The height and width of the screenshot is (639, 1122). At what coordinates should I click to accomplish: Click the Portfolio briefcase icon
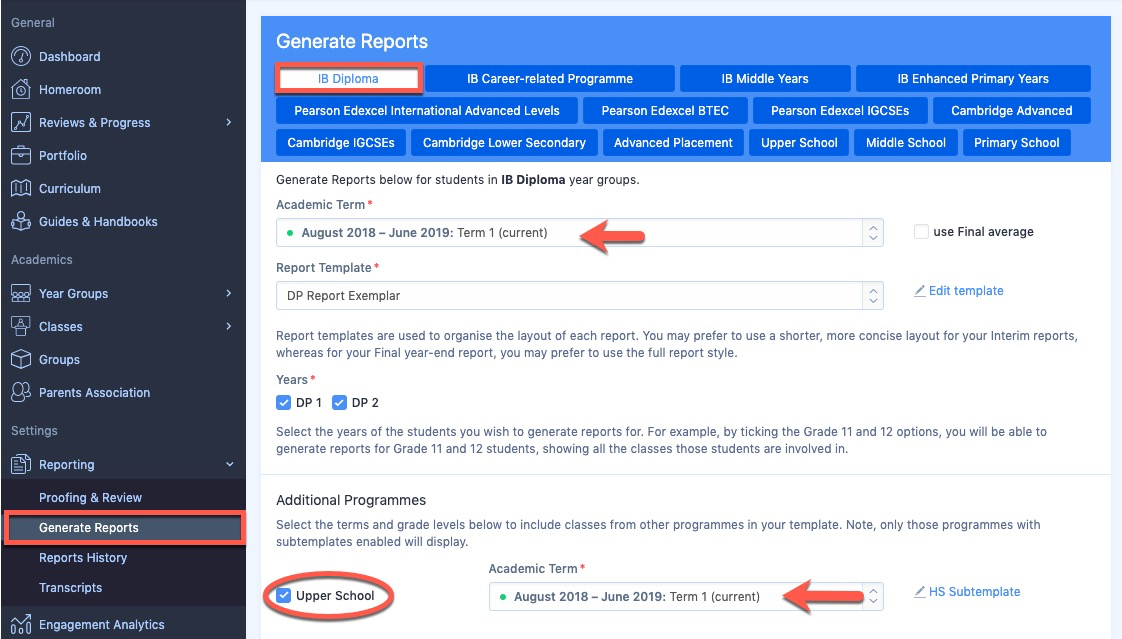[21, 155]
